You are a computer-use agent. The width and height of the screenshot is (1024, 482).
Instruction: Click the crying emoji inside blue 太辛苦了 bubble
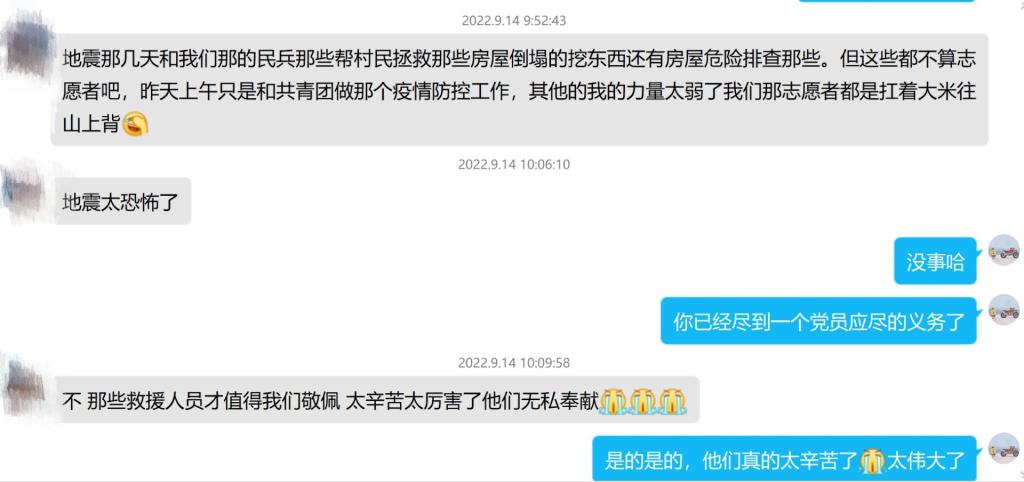point(872,461)
